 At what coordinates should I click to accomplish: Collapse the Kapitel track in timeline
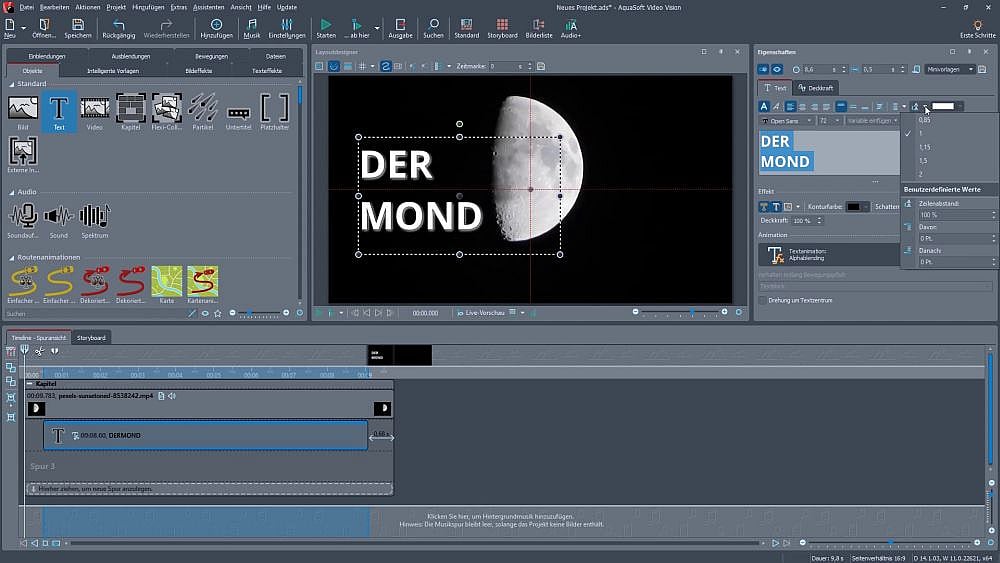pos(30,383)
